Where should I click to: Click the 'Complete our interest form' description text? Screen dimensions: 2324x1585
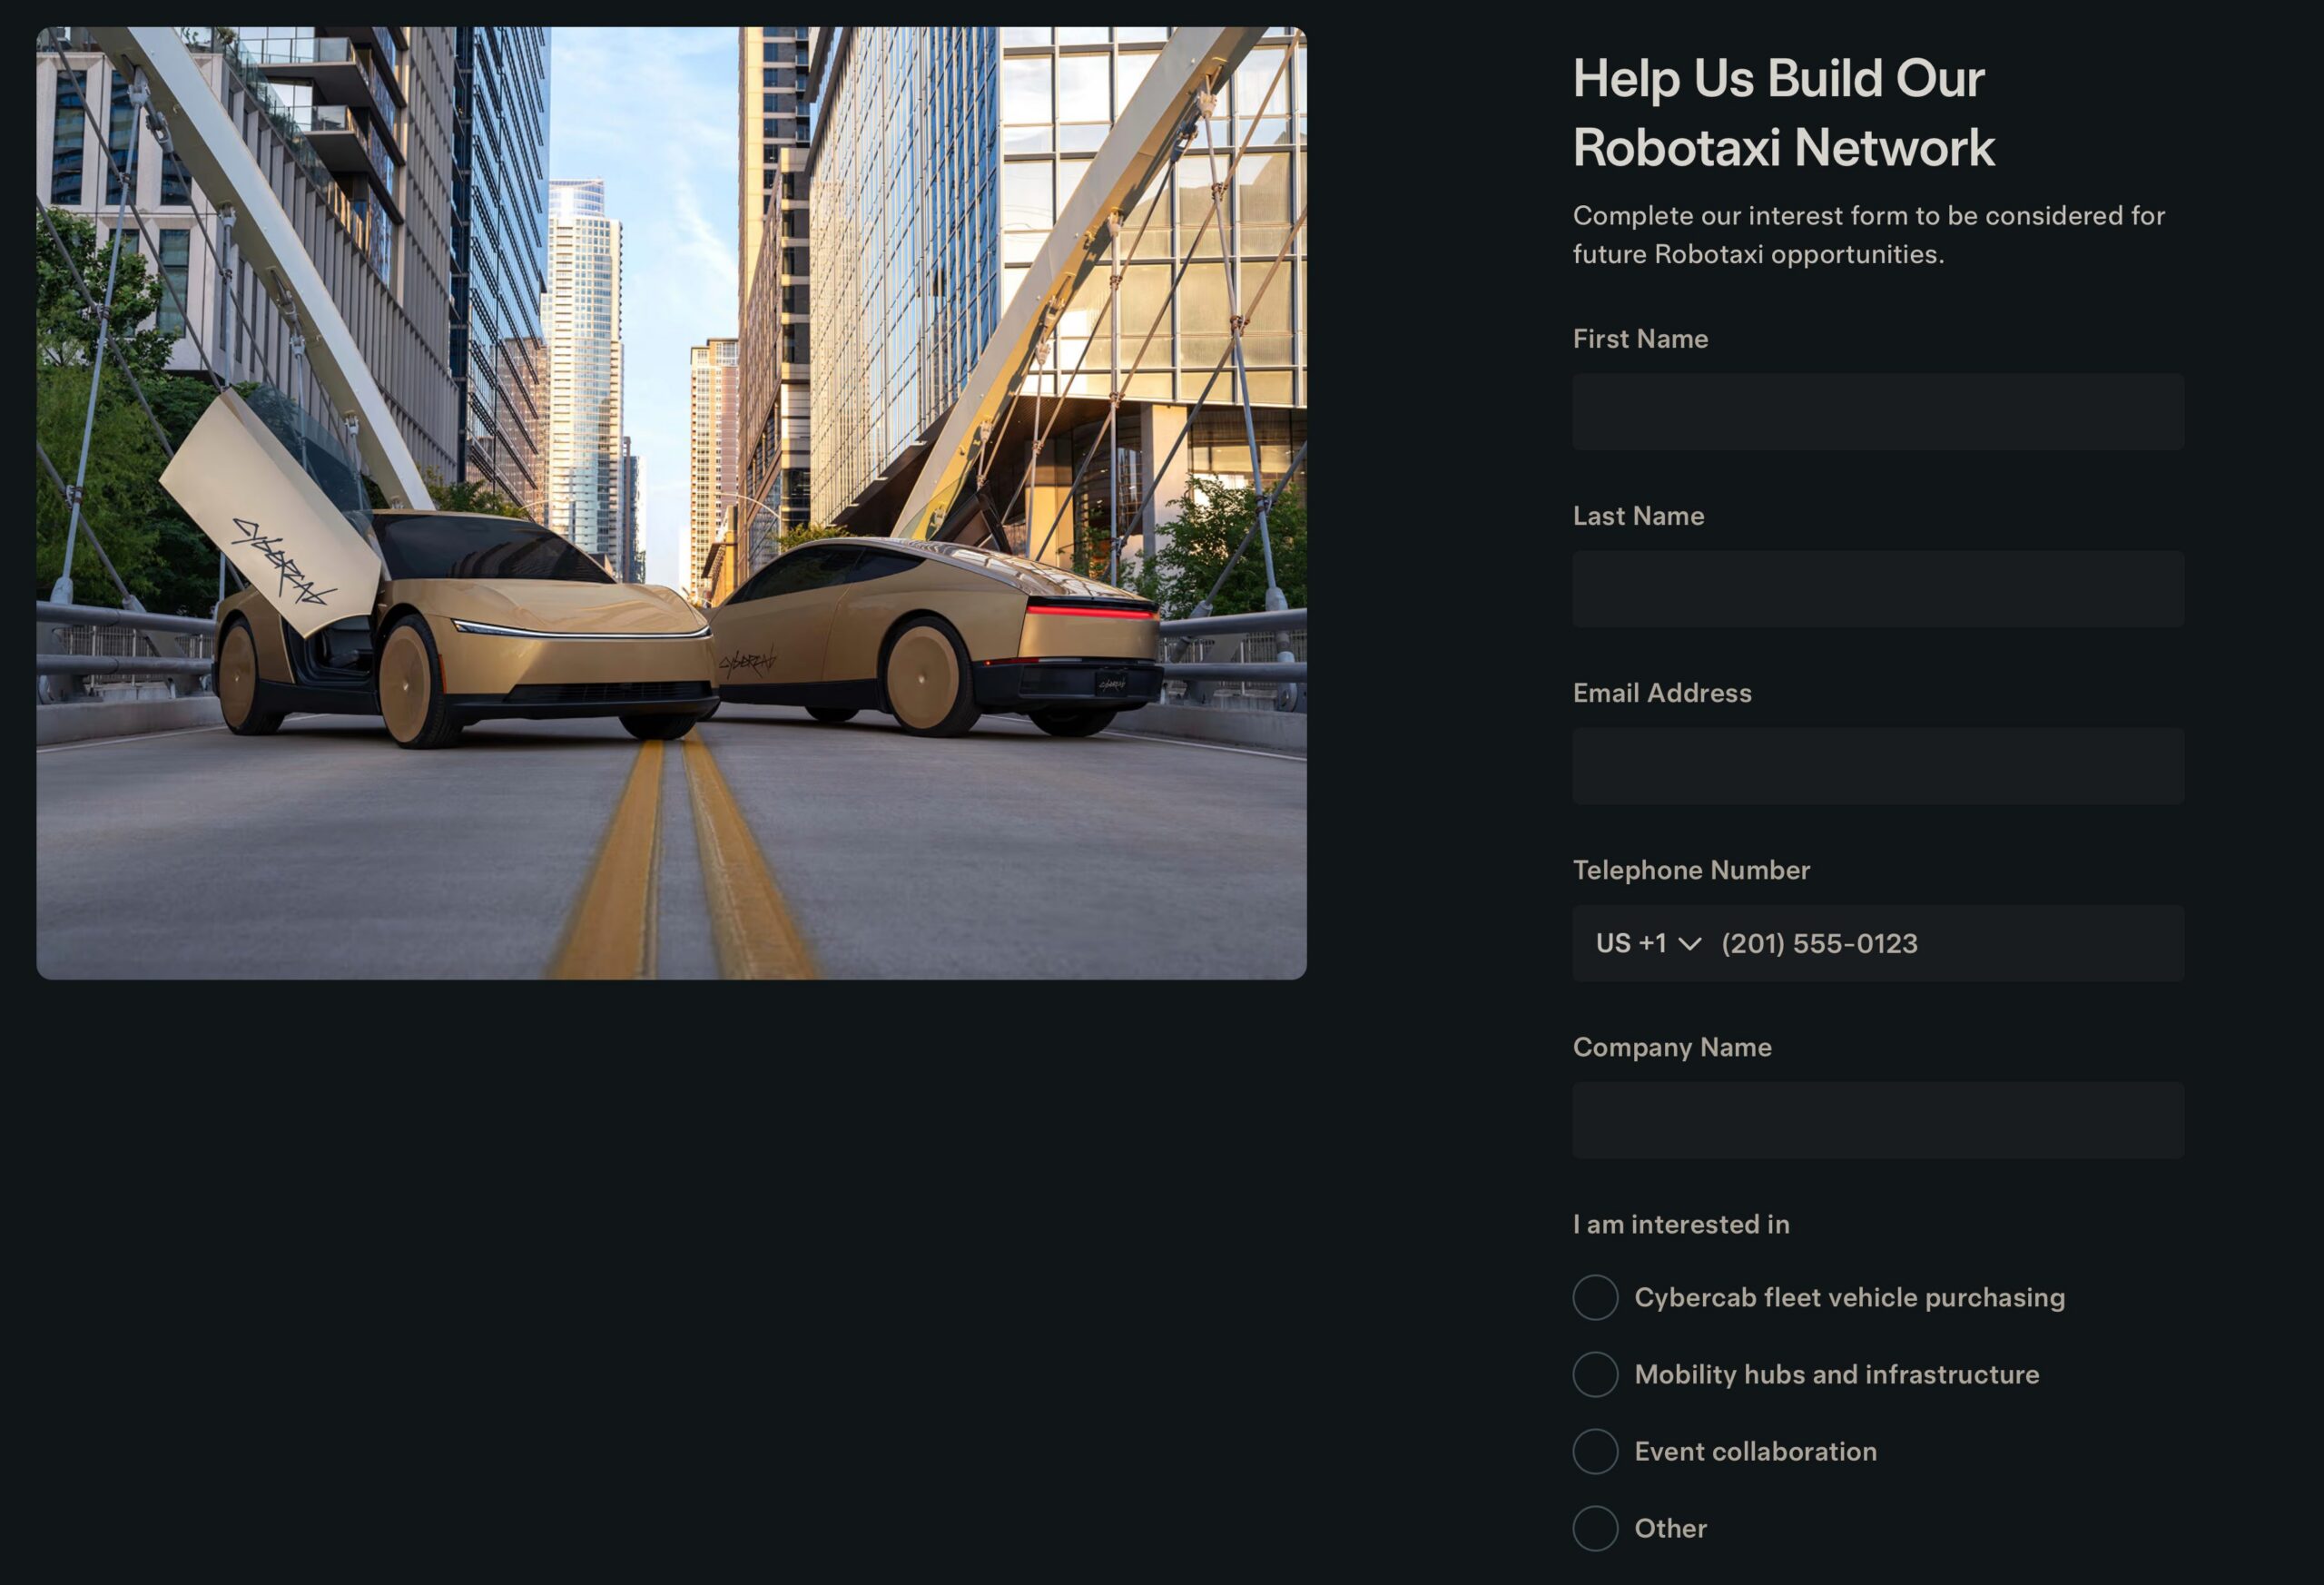click(1868, 235)
